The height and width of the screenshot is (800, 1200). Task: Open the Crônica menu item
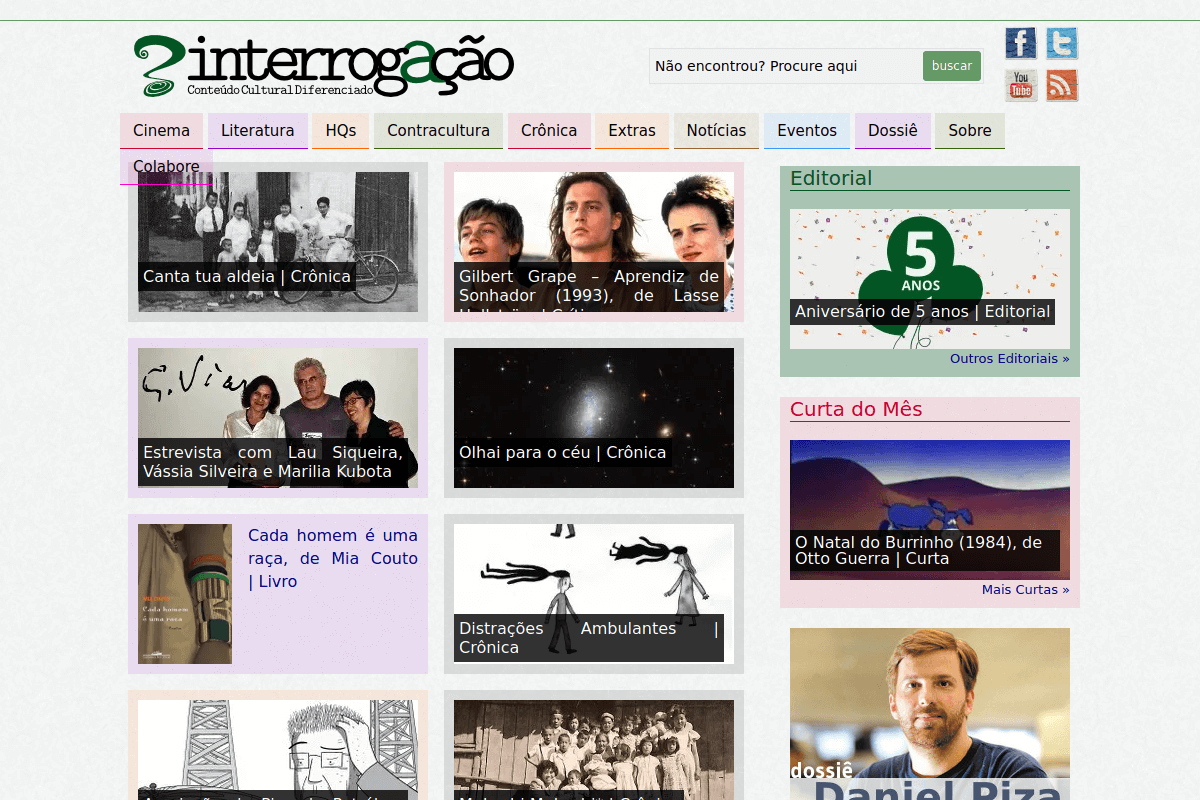pos(549,131)
